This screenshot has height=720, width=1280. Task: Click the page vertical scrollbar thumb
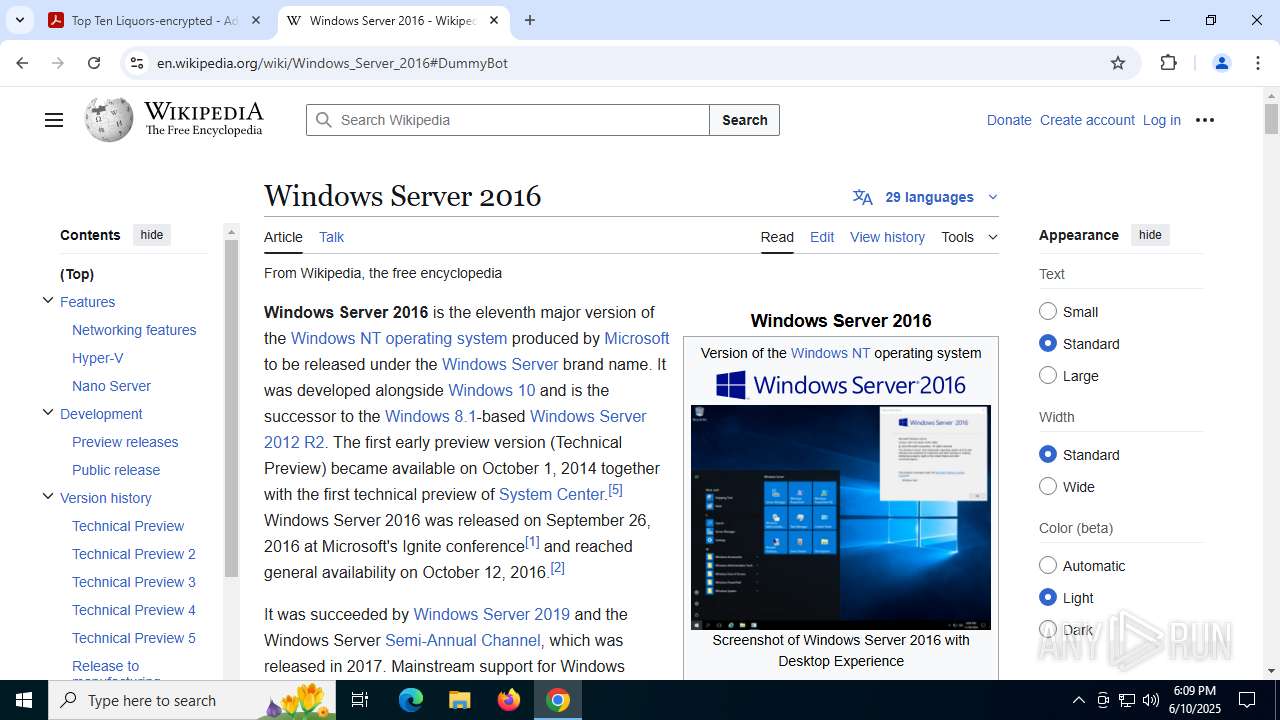[1271, 118]
